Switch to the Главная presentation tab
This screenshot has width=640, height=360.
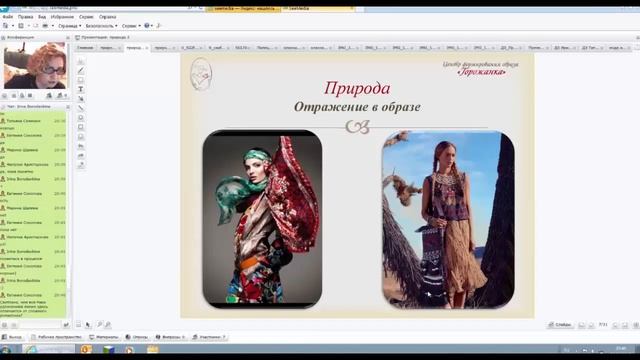85,48
